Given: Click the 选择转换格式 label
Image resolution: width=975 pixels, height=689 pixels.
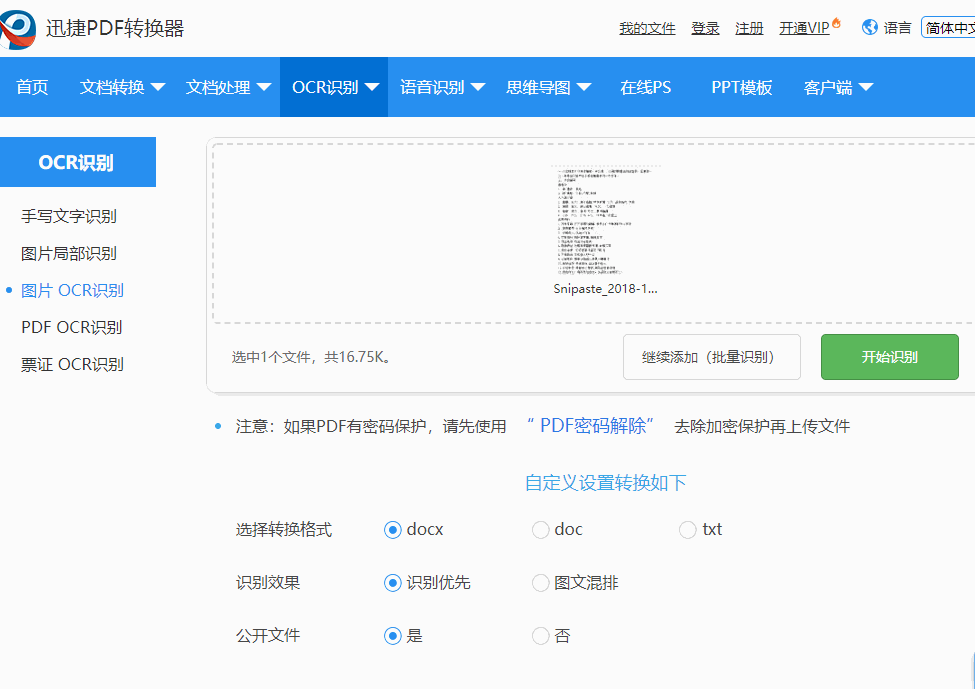Looking at the screenshot, I should pos(284,530).
